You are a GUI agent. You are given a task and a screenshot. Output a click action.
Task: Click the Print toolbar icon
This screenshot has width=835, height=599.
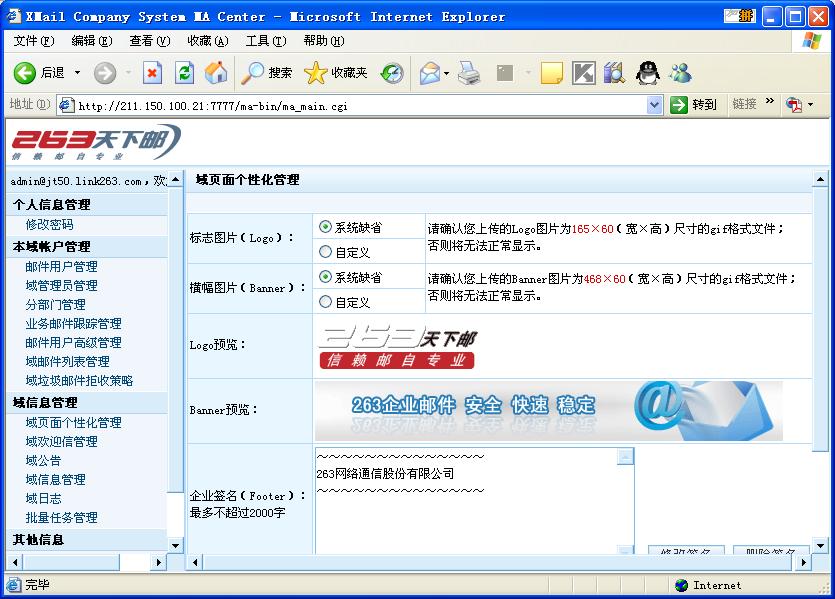tap(469, 73)
